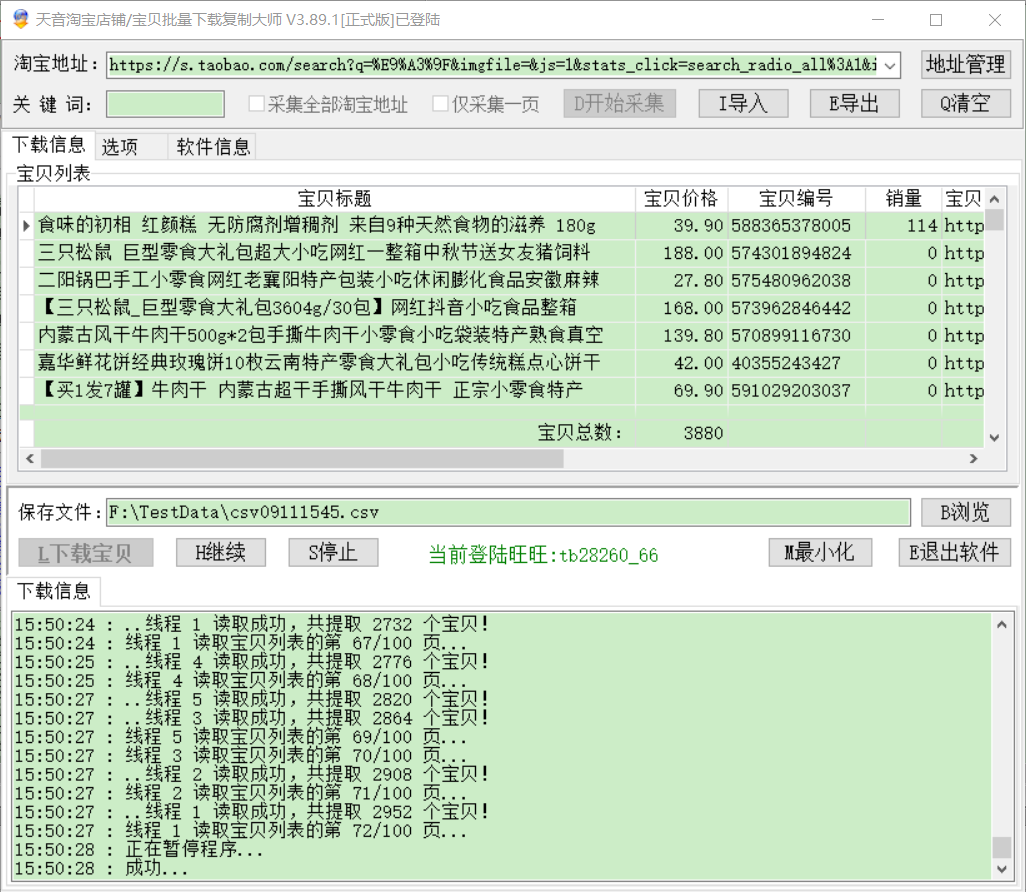
Task: Expand the 淘宝地址 URL dropdown
Action: (890, 65)
